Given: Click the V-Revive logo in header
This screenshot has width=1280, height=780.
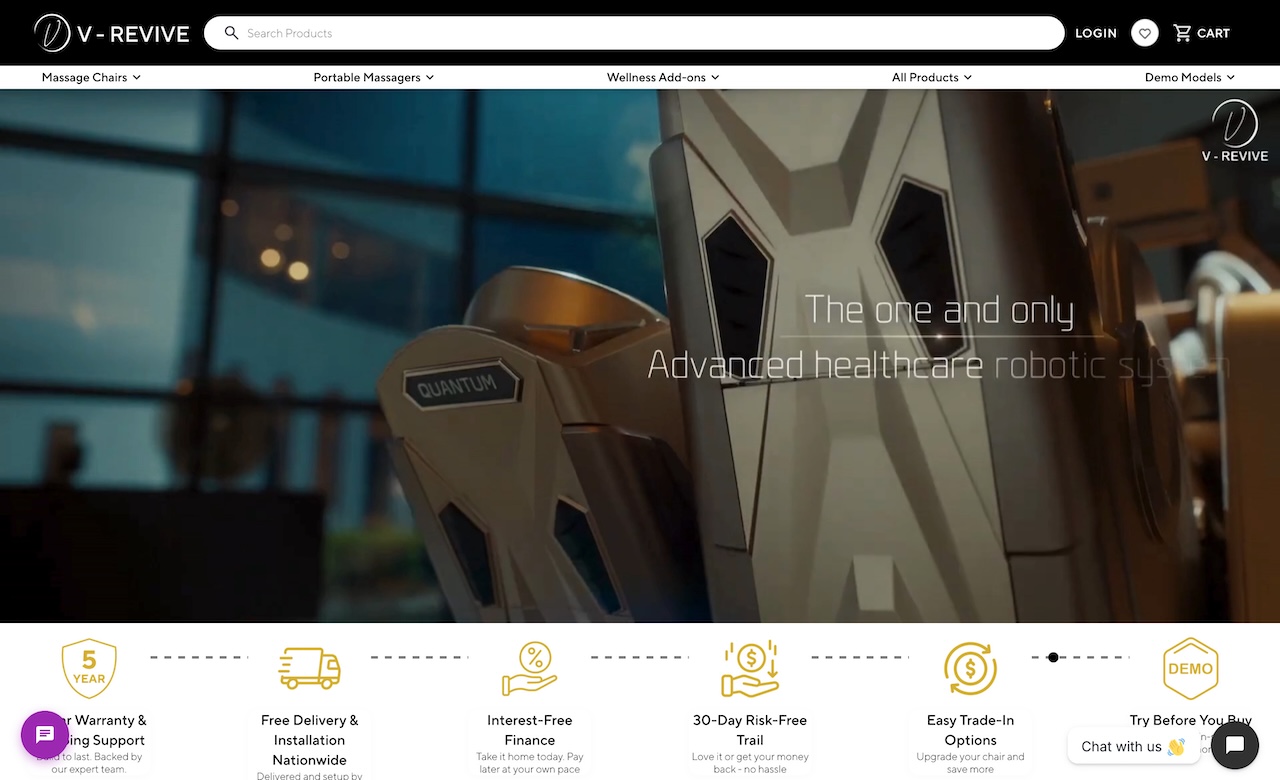Looking at the screenshot, I should click(111, 33).
